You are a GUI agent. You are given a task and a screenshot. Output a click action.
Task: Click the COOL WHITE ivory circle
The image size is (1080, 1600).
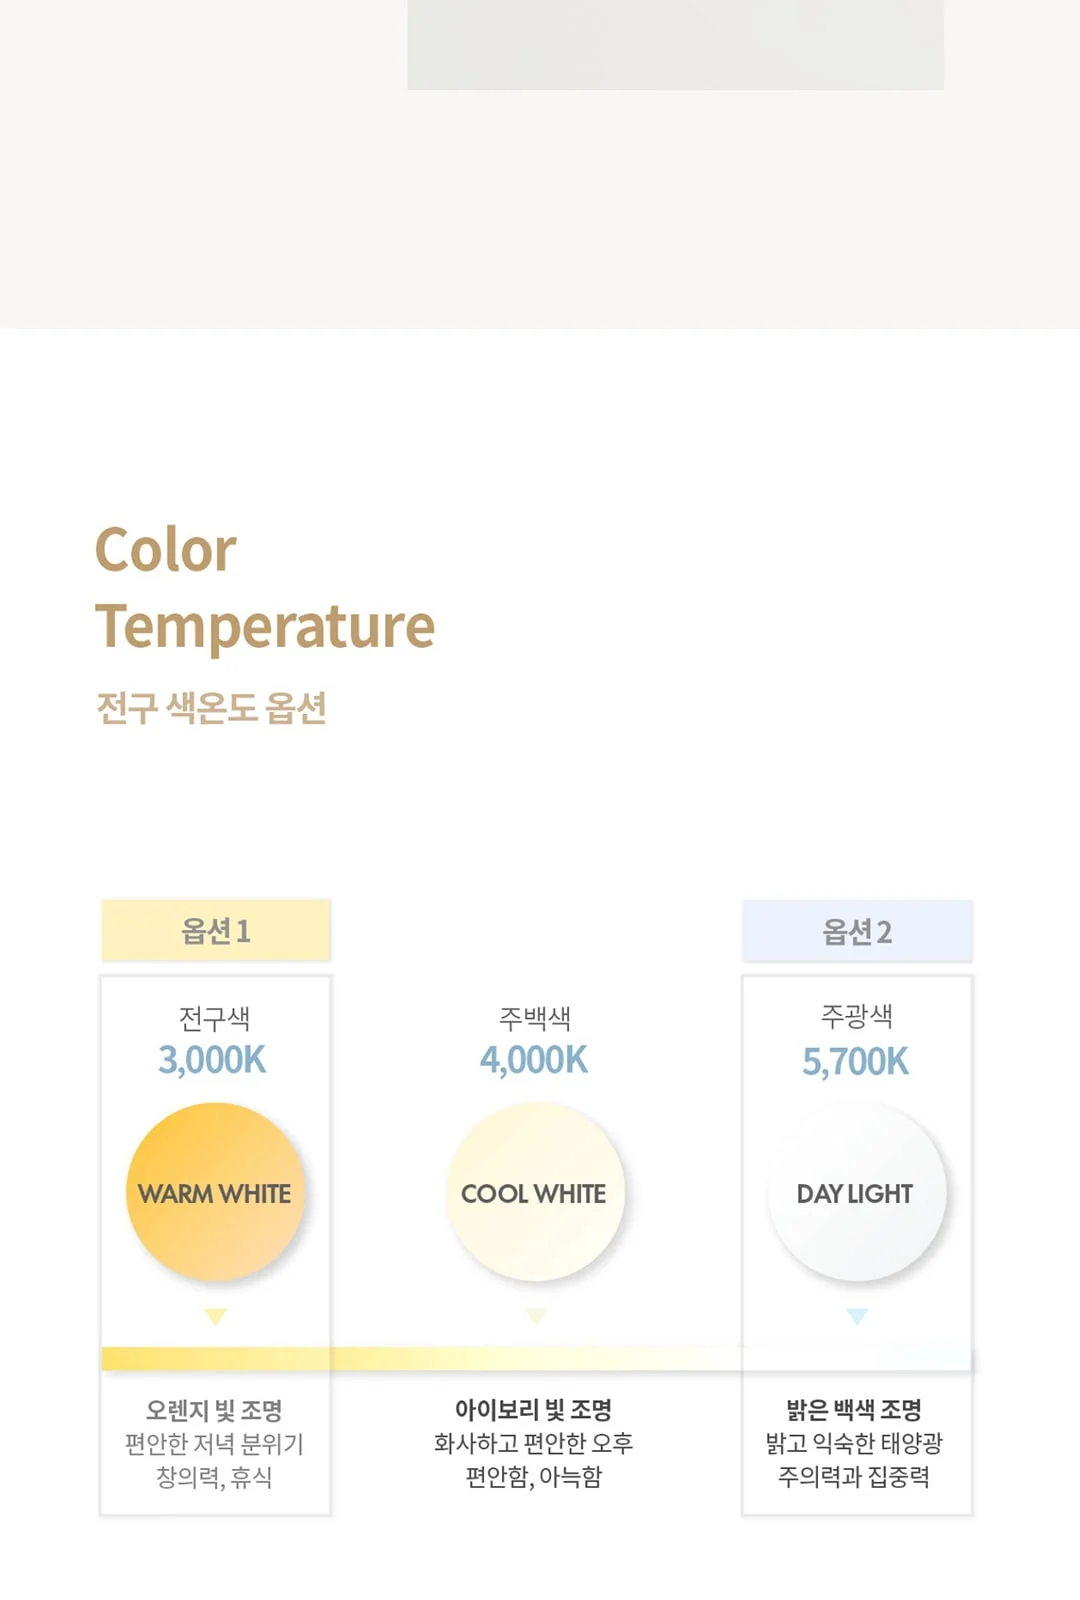click(x=535, y=1192)
